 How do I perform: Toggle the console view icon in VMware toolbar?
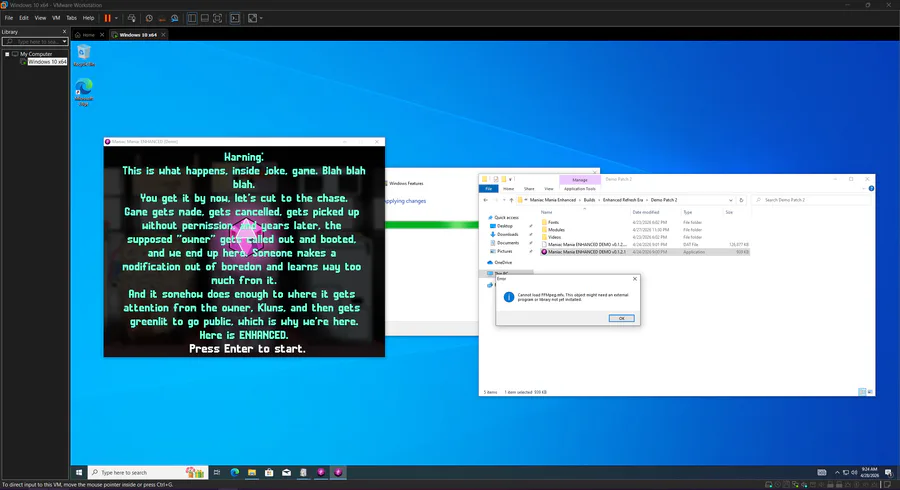click(235, 18)
